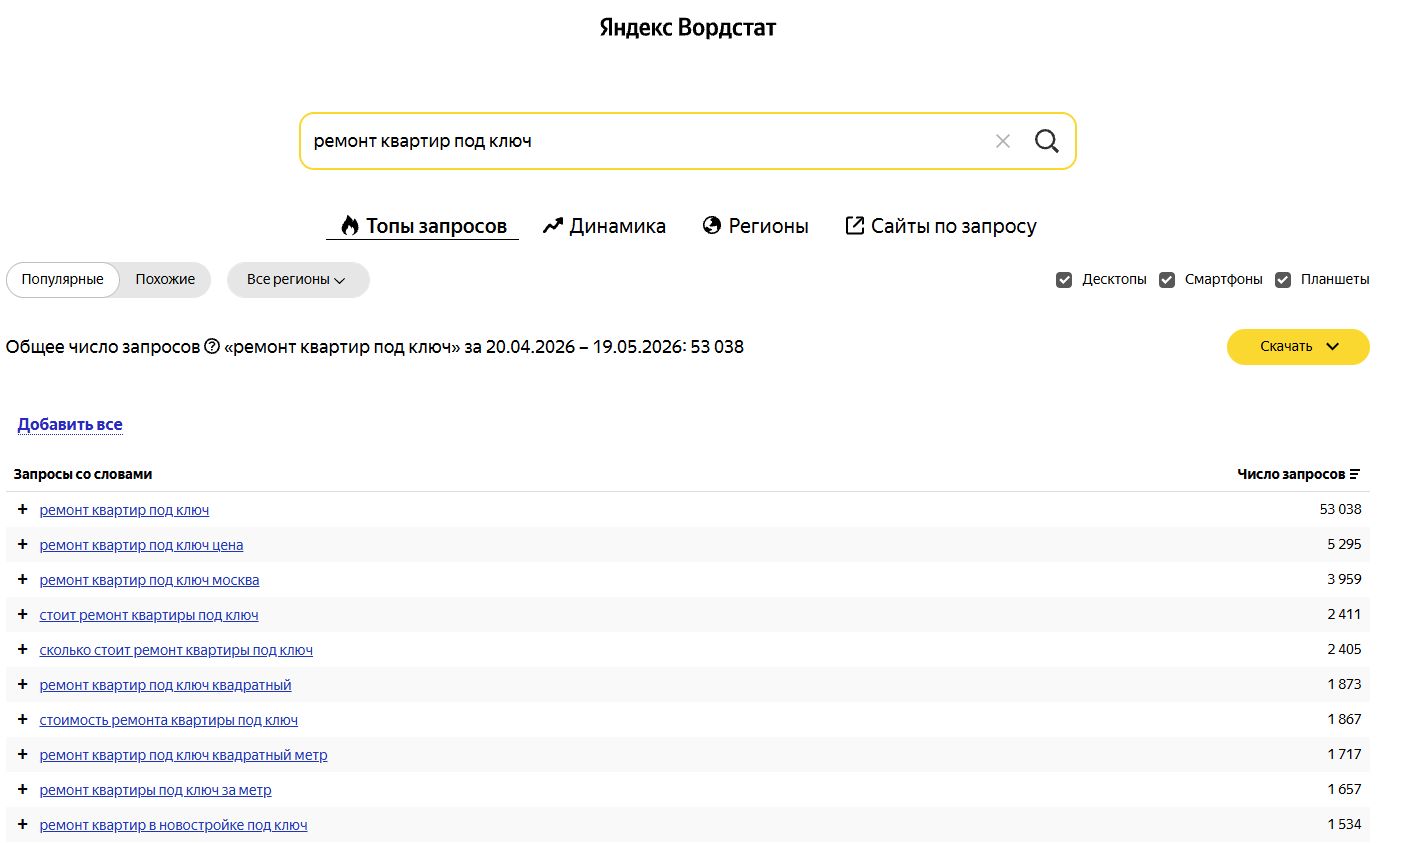Add 'стоимость ремонта квартиры под ключ' with plus
The width and height of the screenshot is (1409, 843).
(x=22, y=719)
